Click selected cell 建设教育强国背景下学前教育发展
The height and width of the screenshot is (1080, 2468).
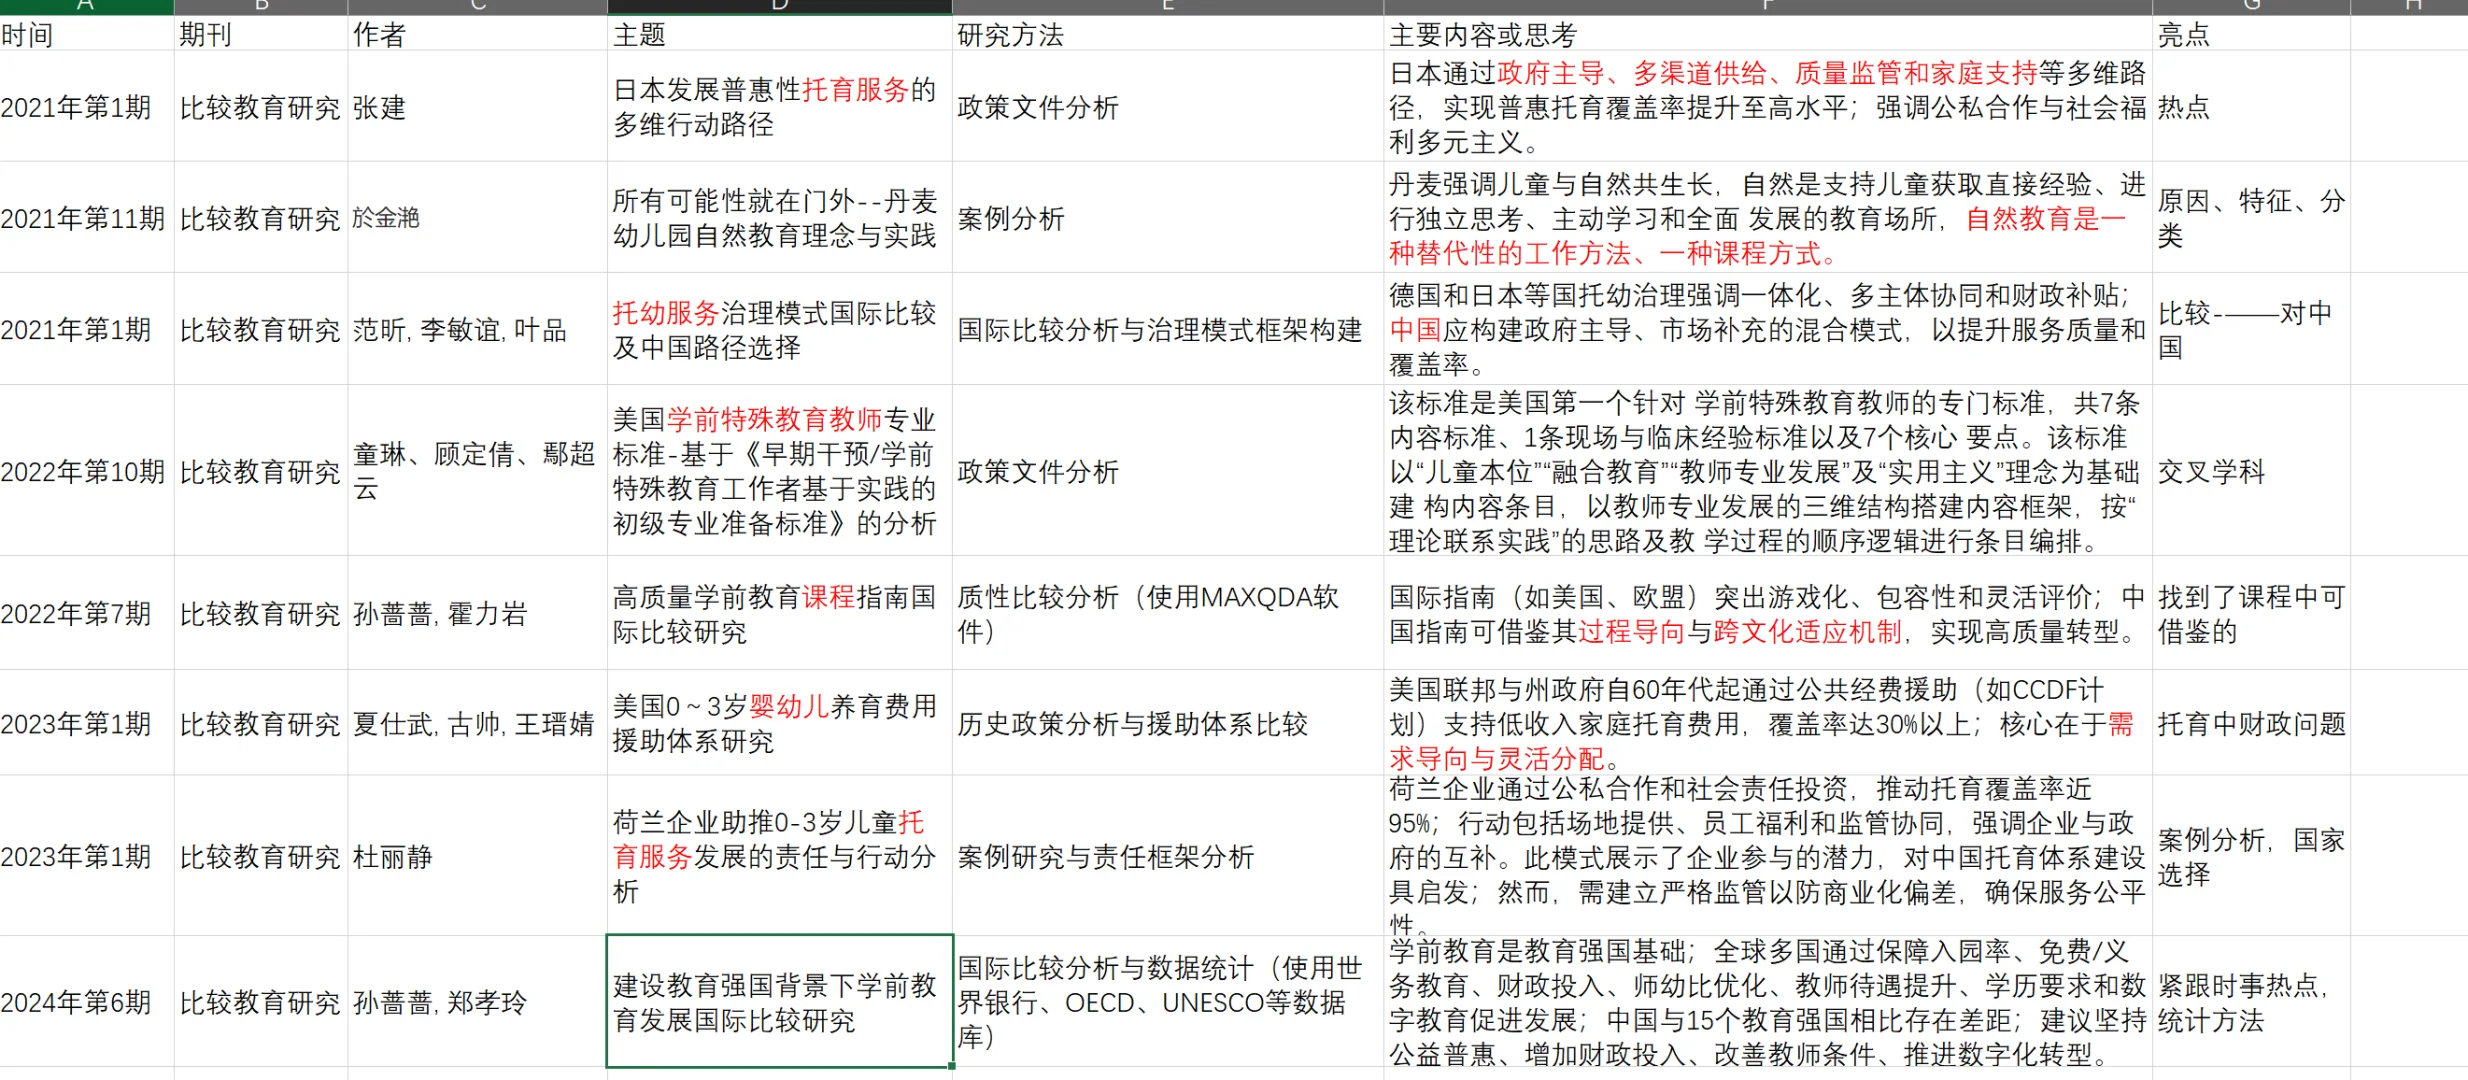pos(779,1002)
